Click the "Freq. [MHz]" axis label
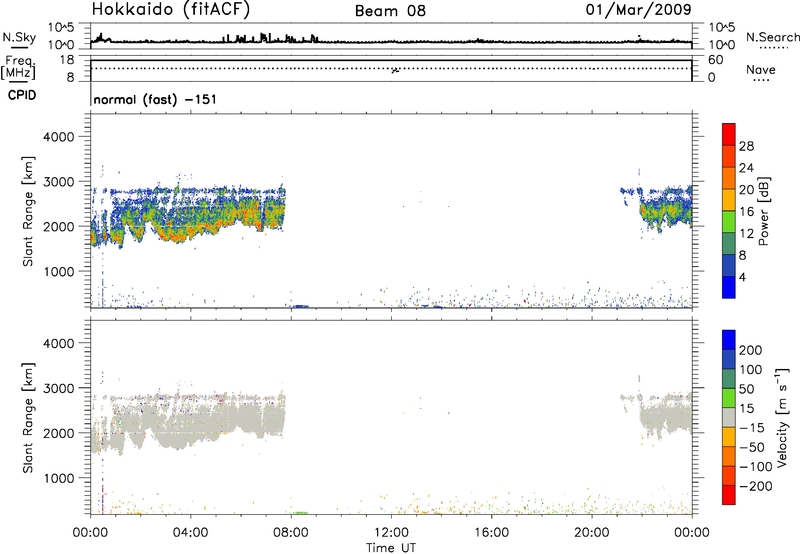 pyautogui.click(x=19, y=68)
